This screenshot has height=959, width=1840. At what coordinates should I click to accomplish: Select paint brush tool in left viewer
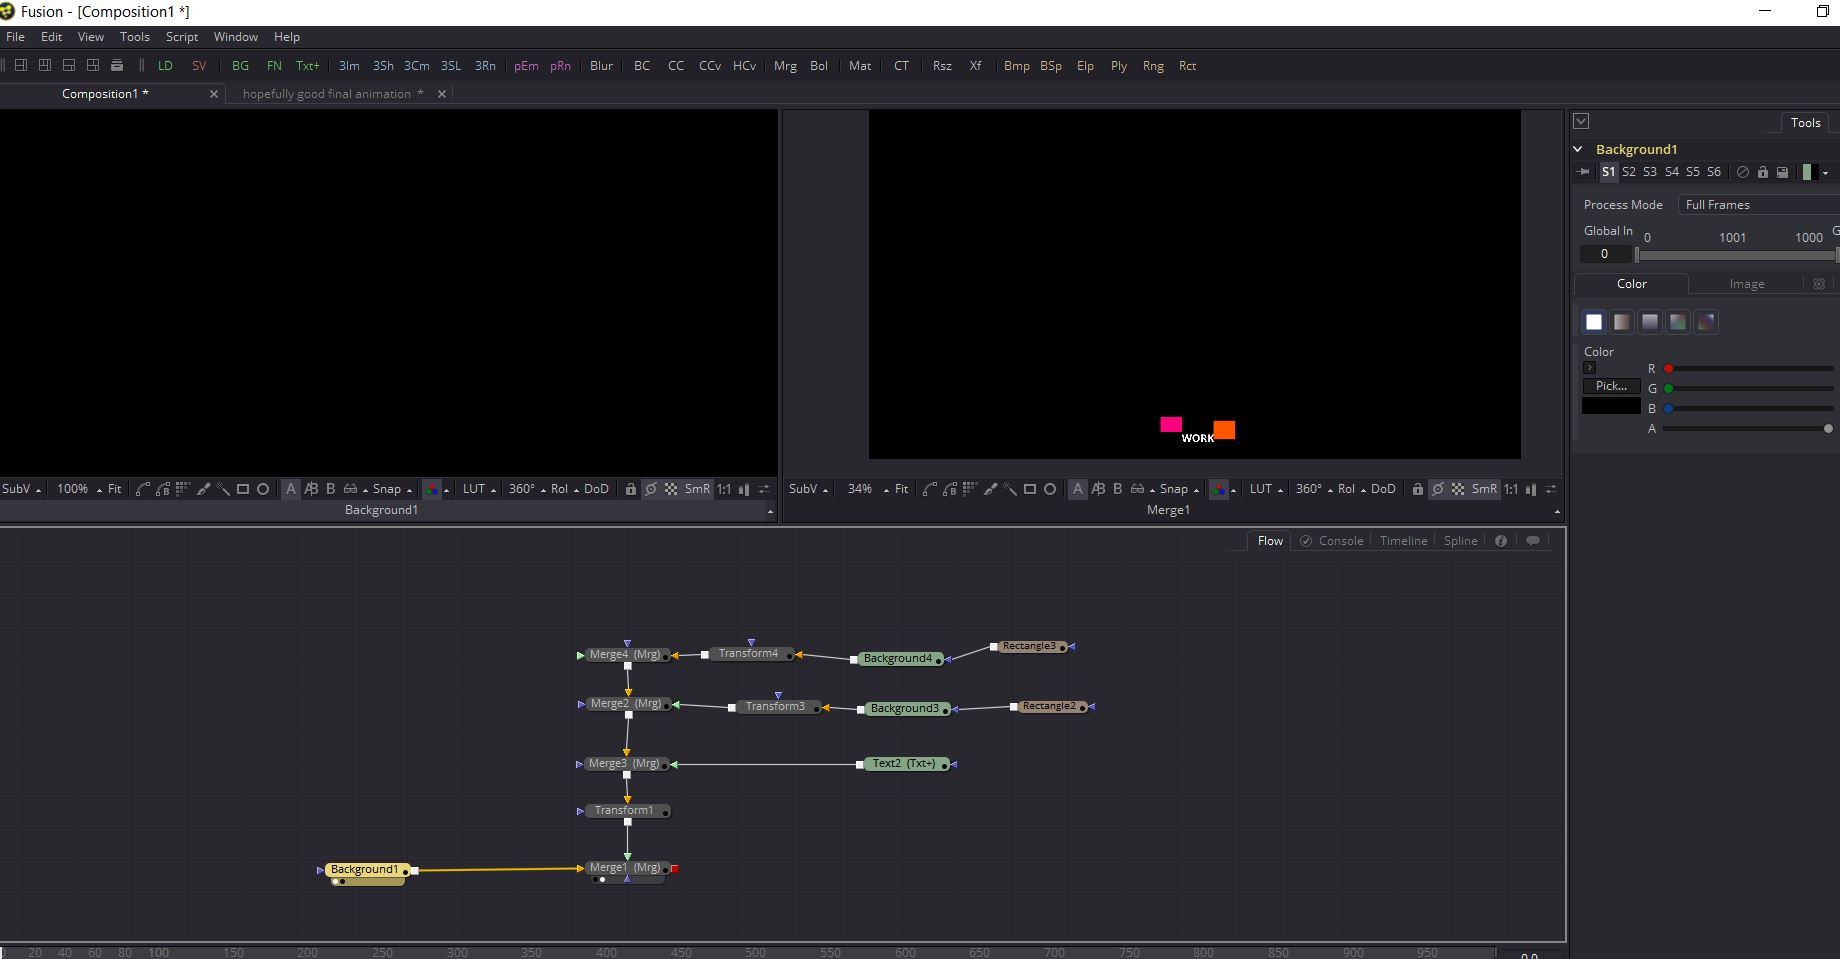pyautogui.click(x=204, y=489)
